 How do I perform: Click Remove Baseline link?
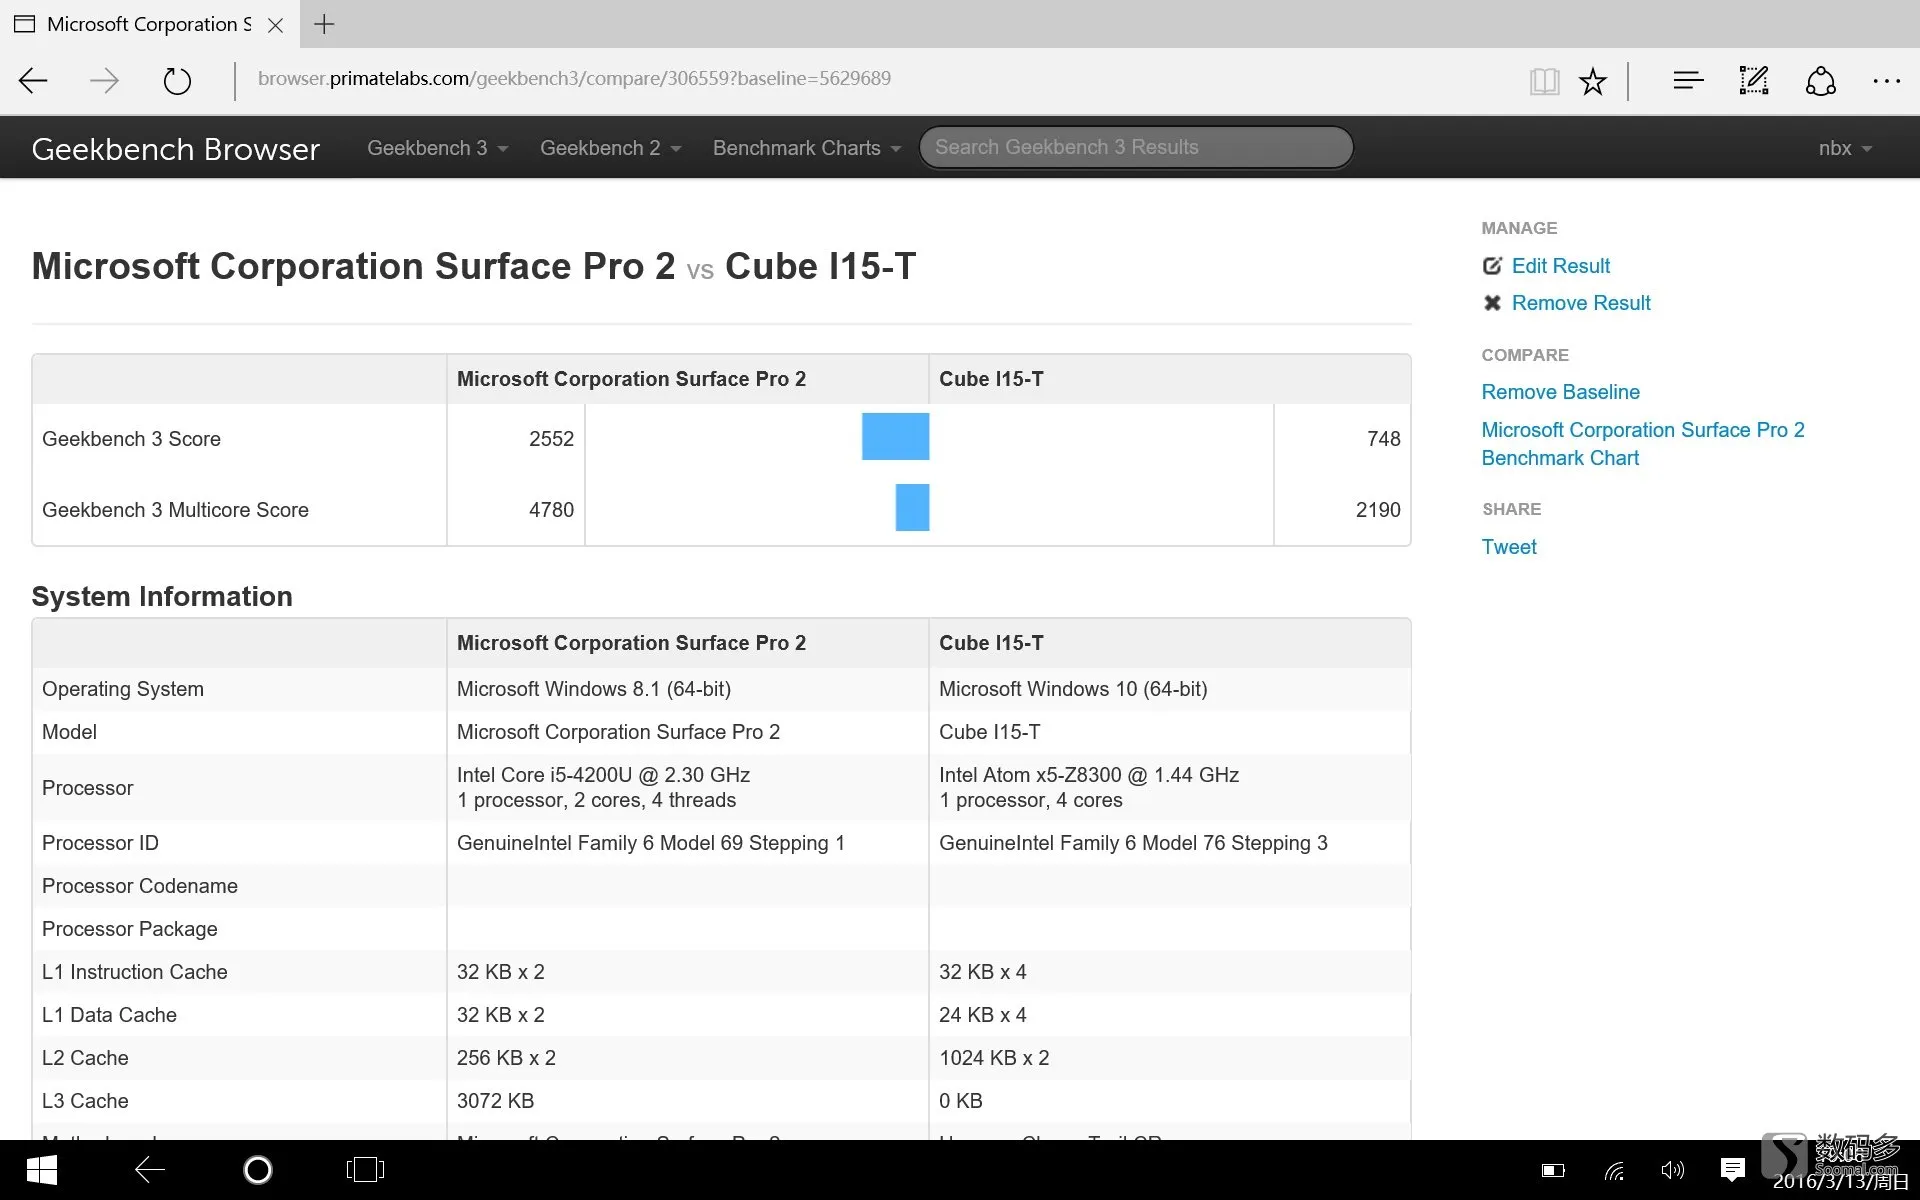[x=1560, y=392]
